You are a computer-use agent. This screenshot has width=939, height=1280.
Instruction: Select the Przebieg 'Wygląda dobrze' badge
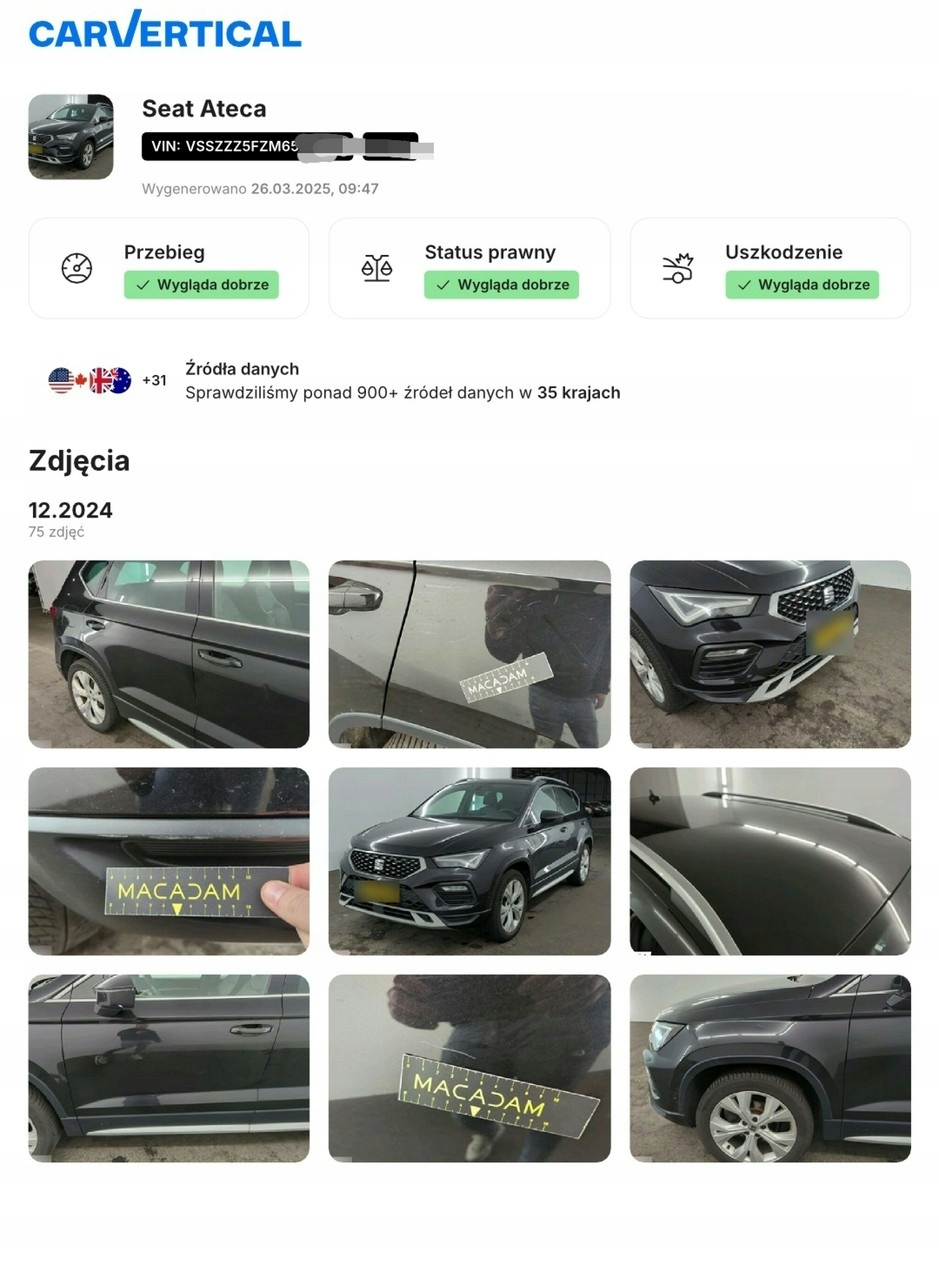201,285
